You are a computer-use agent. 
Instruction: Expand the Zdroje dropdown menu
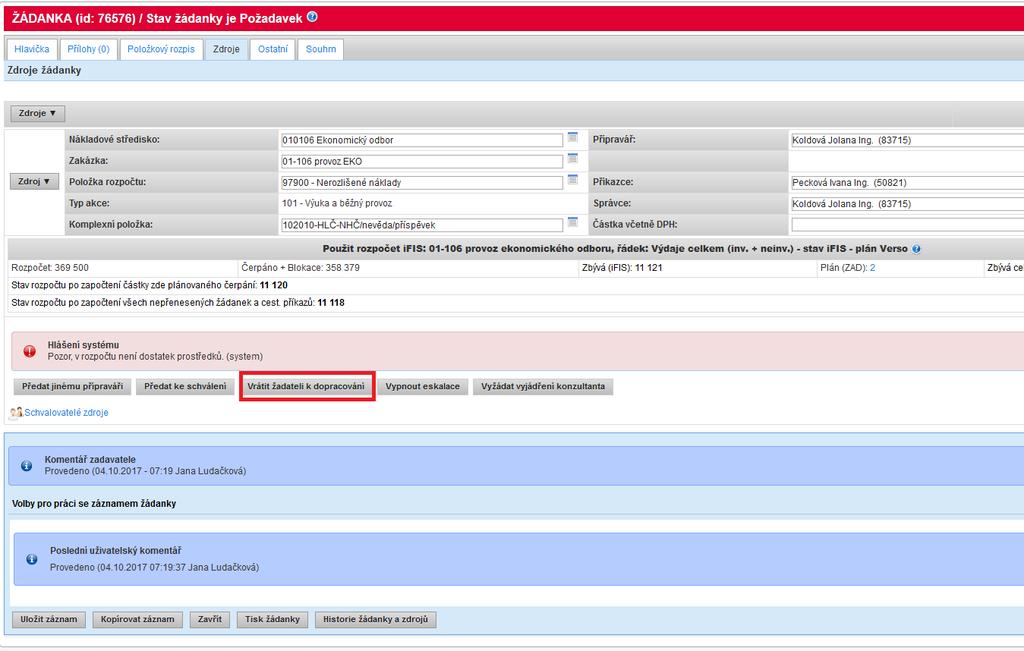[x=37, y=113]
